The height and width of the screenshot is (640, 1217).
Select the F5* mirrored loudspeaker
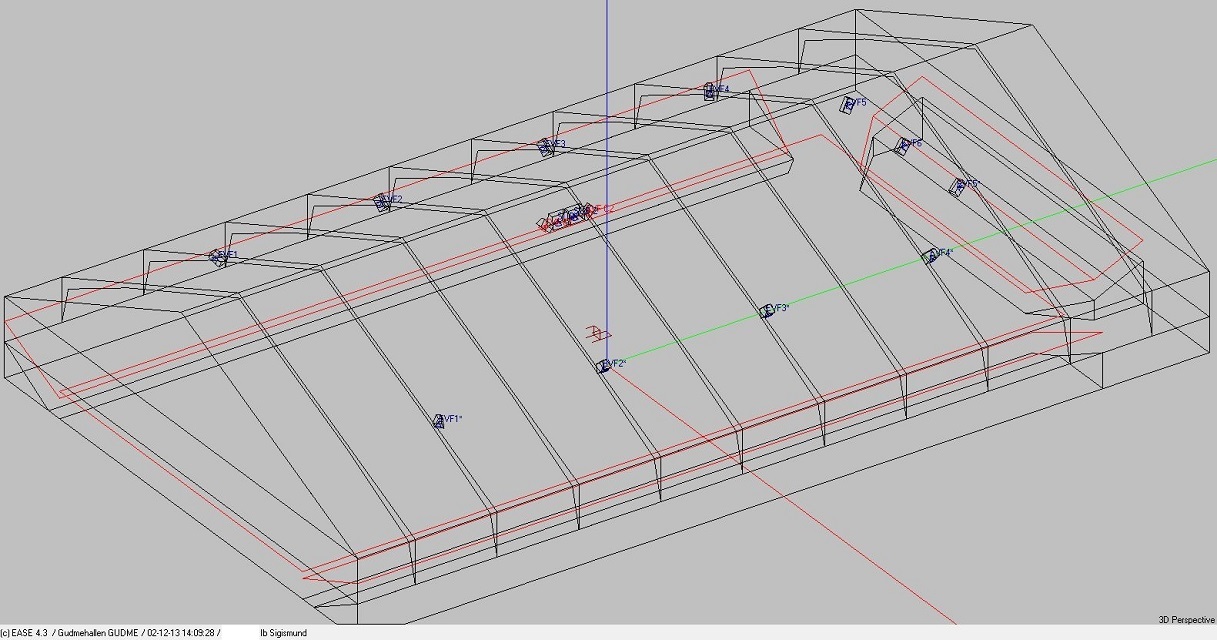click(957, 186)
